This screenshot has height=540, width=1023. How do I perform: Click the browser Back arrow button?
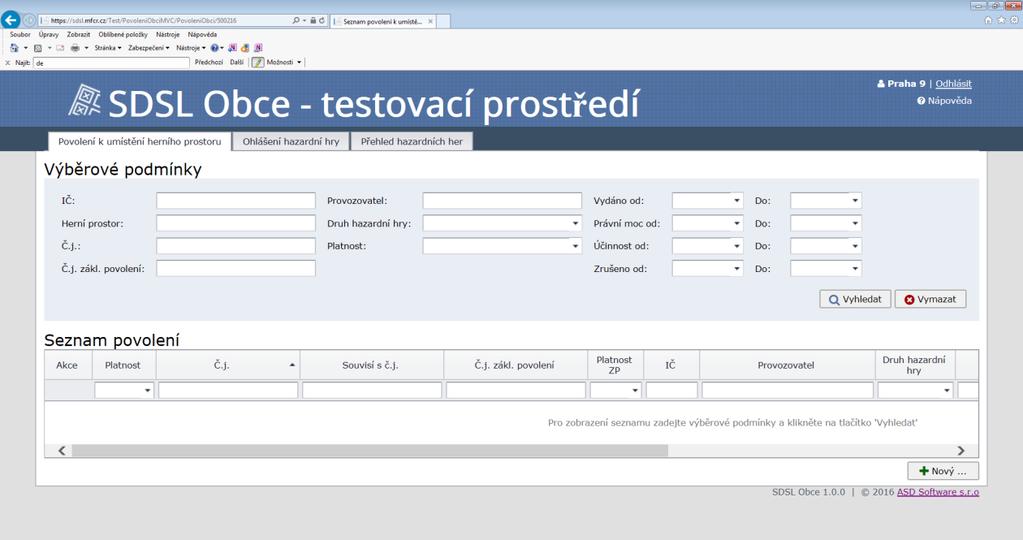pyautogui.click(x=10, y=20)
